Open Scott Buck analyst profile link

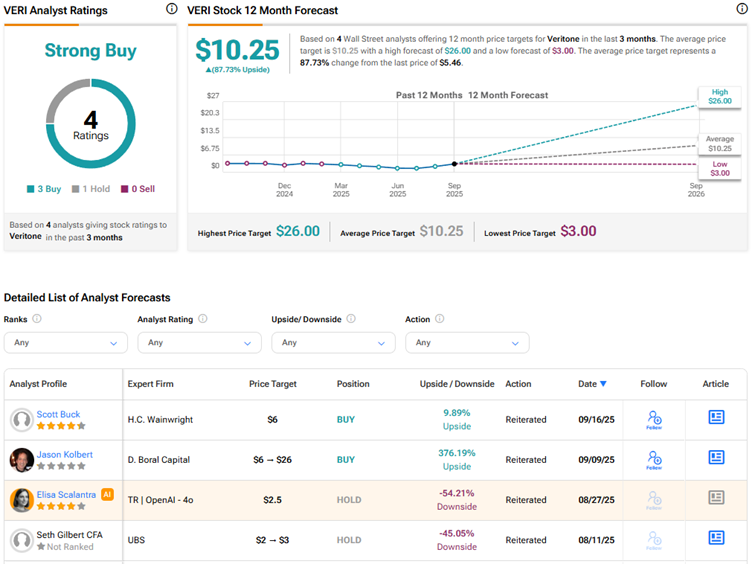[59, 414]
